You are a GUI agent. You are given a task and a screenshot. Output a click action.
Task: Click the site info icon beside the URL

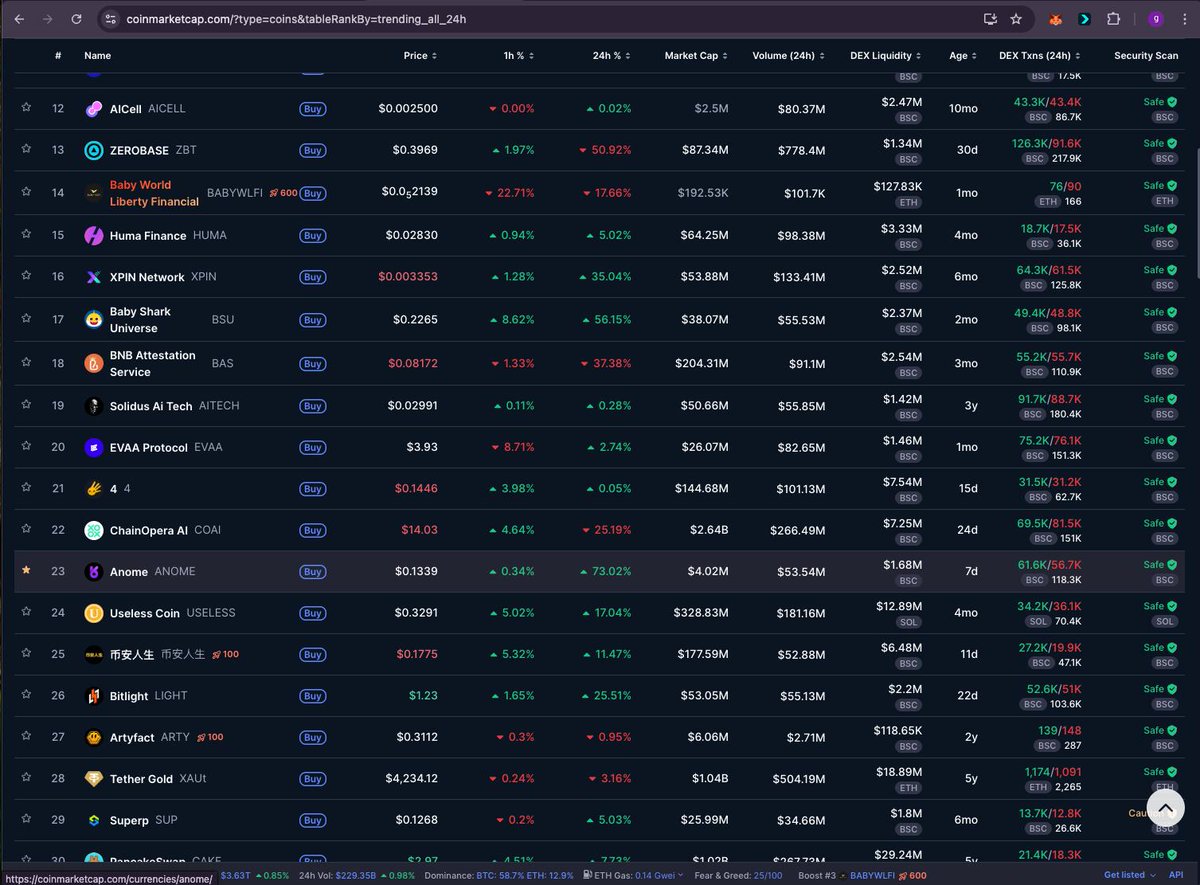(110, 19)
